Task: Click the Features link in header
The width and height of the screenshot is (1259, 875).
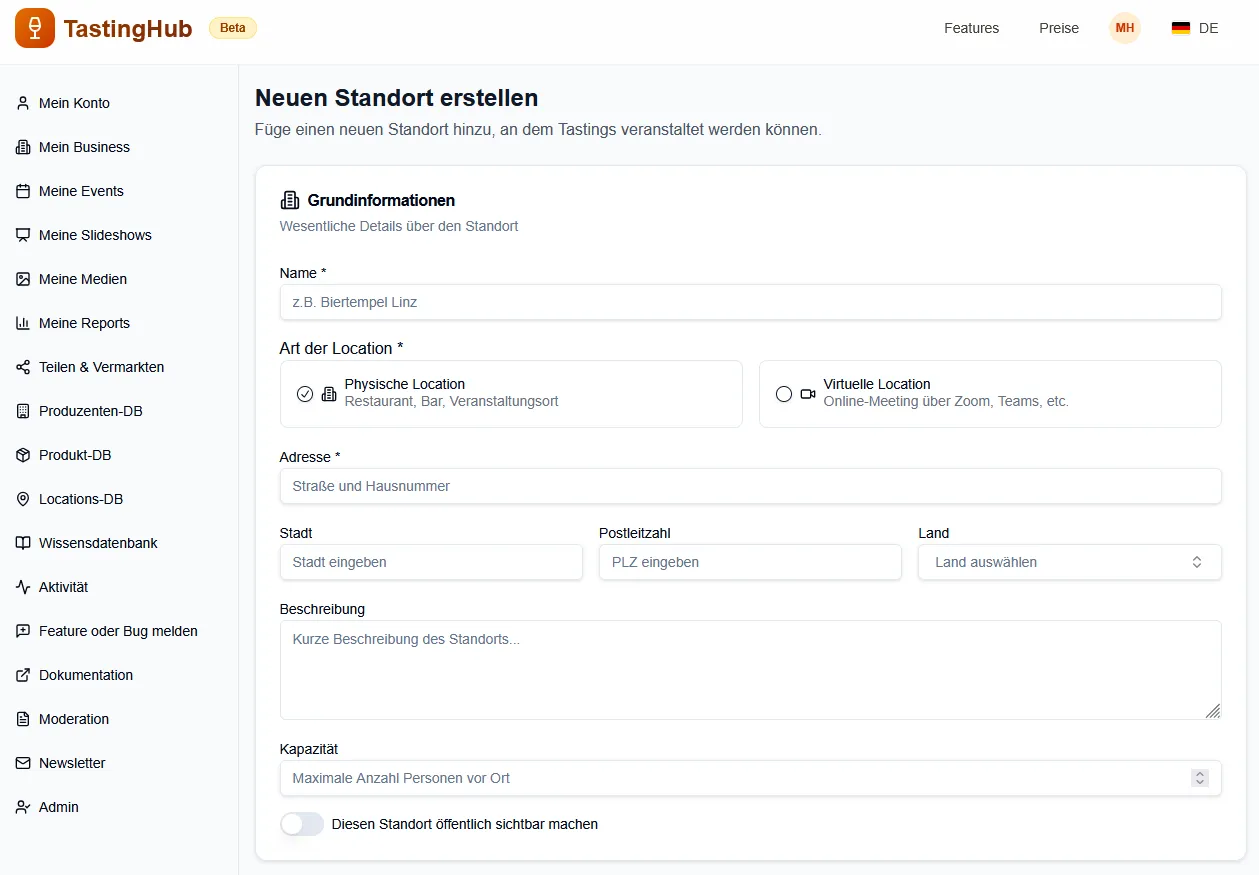Action: coord(971,28)
